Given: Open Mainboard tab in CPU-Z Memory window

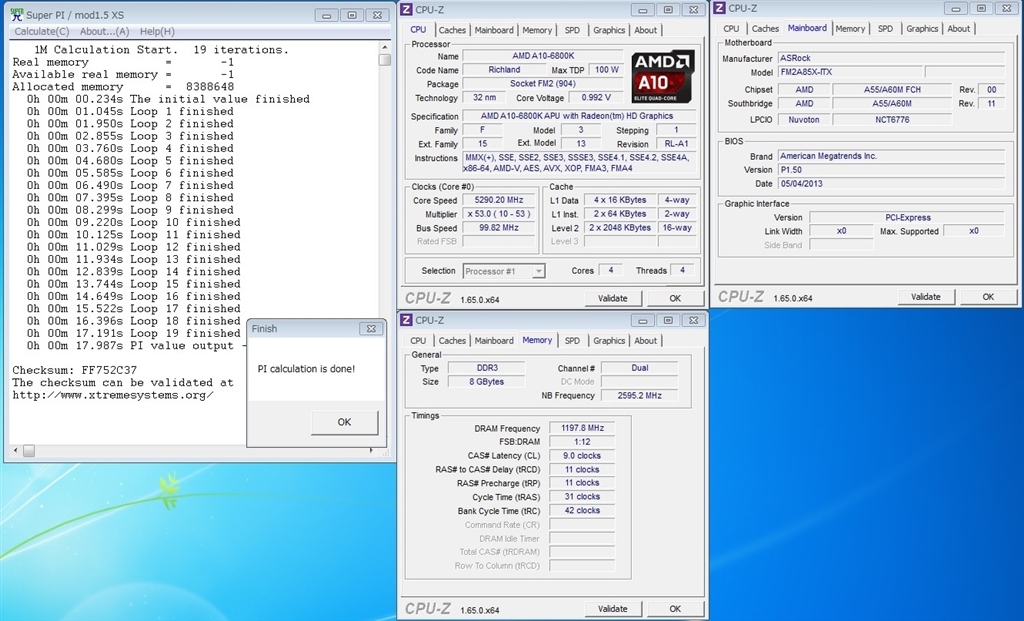Looking at the screenshot, I should click(x=494, y=341).
